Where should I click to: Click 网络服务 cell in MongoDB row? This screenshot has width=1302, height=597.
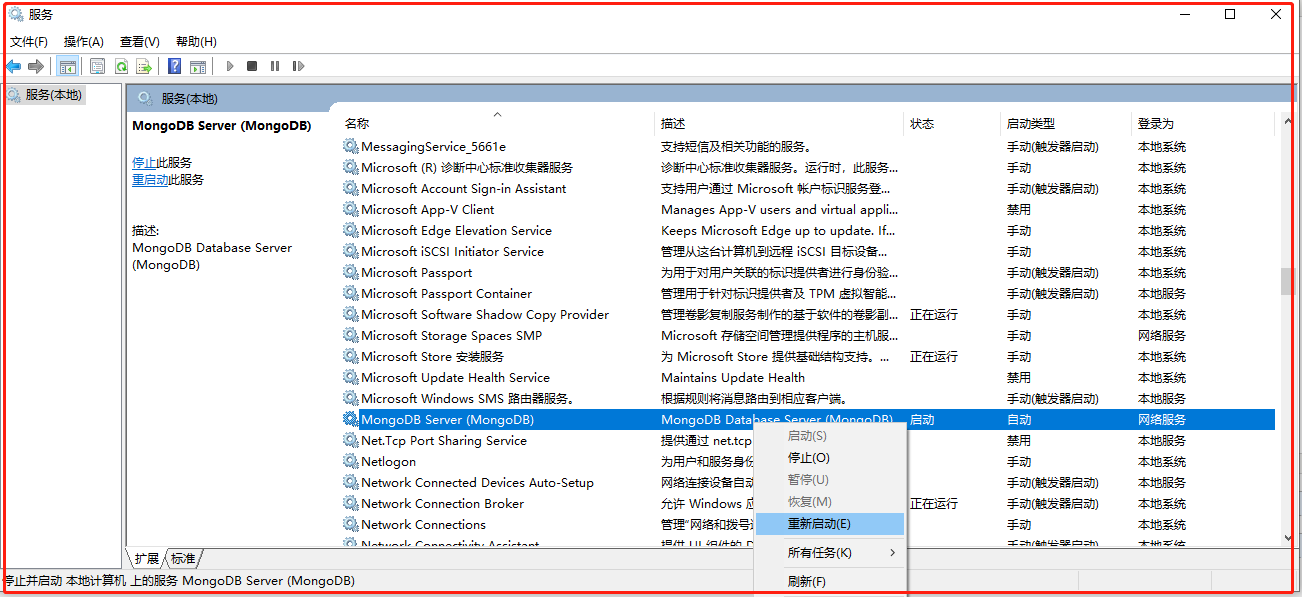click(1162, 420)
